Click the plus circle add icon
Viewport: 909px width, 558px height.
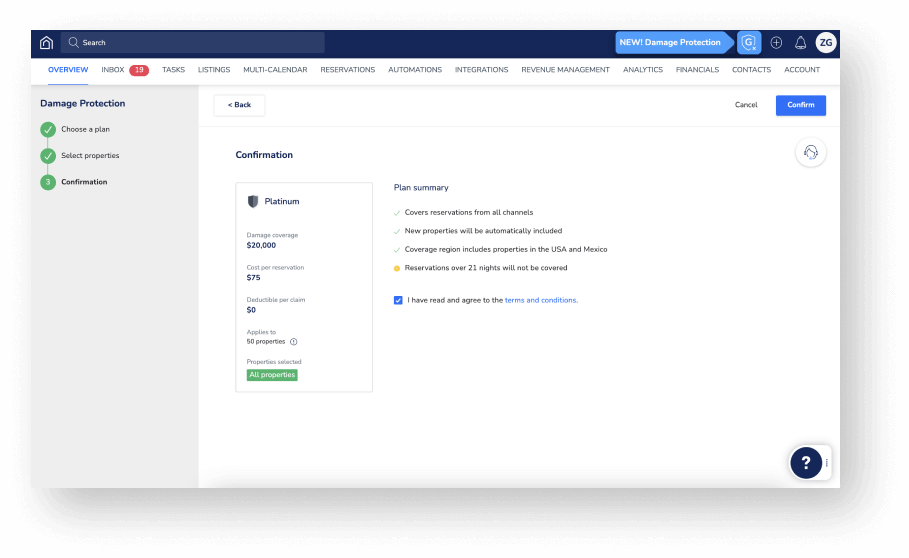tap(776, 42)
